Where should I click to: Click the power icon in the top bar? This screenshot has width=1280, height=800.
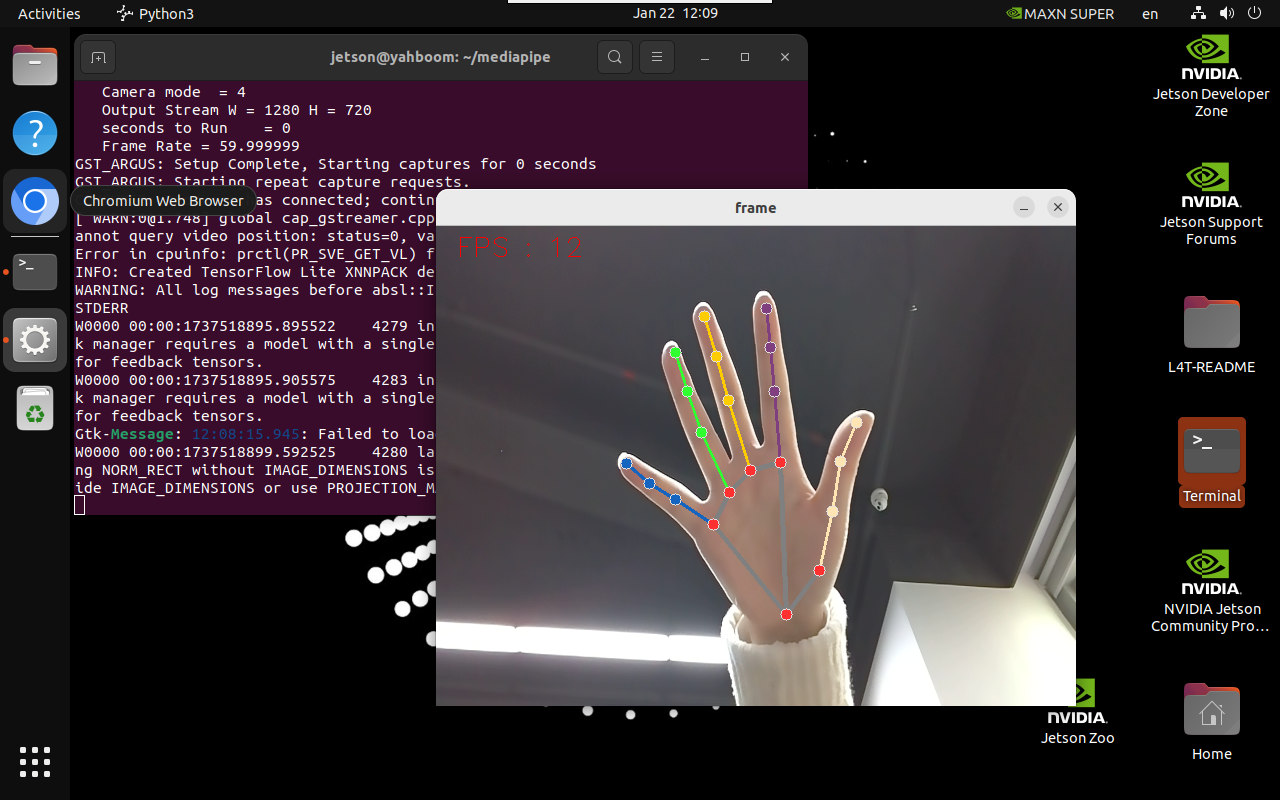(x=1255, y=14)
